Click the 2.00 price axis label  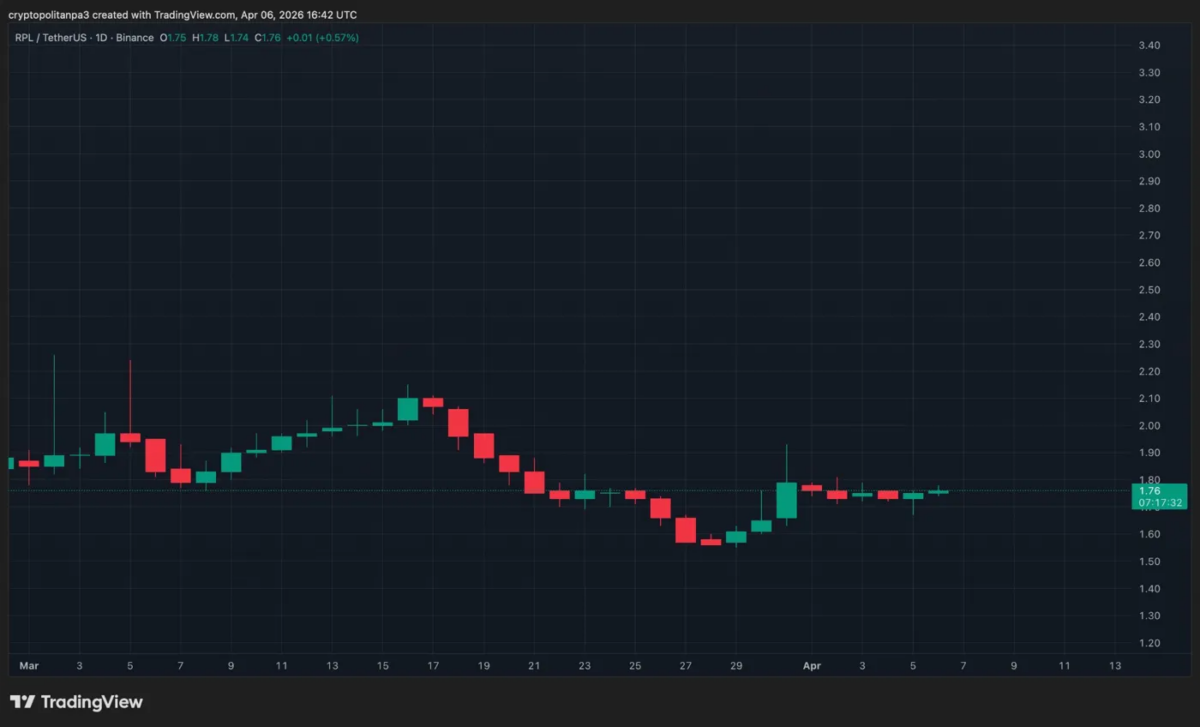coord(1148,426)
